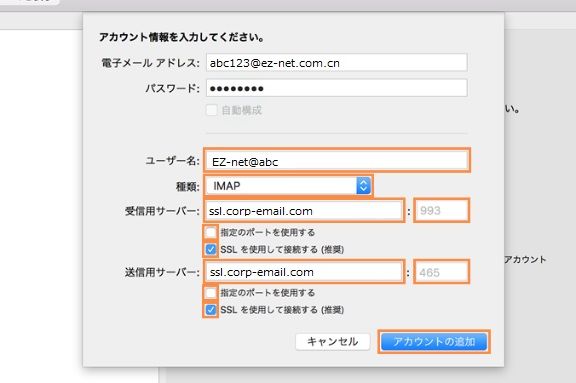Click the アカウントの追加 button

click(x=434, y=342)
